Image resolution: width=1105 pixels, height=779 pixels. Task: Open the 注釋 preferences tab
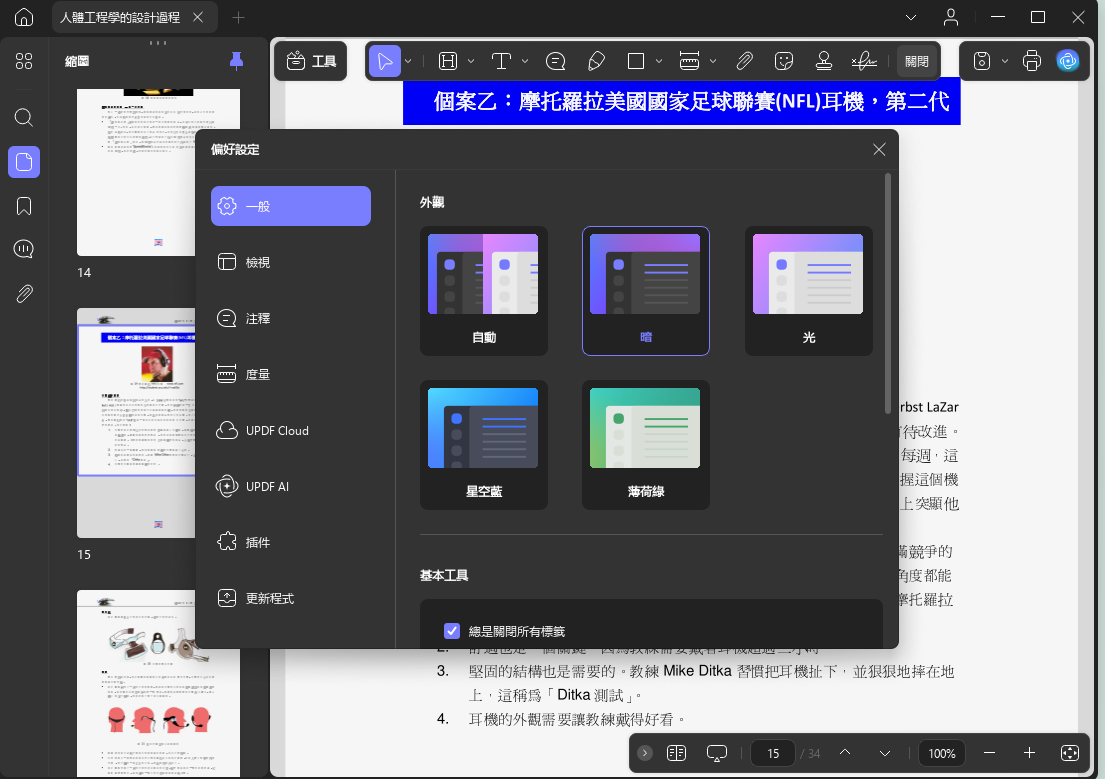pos(291,318)
